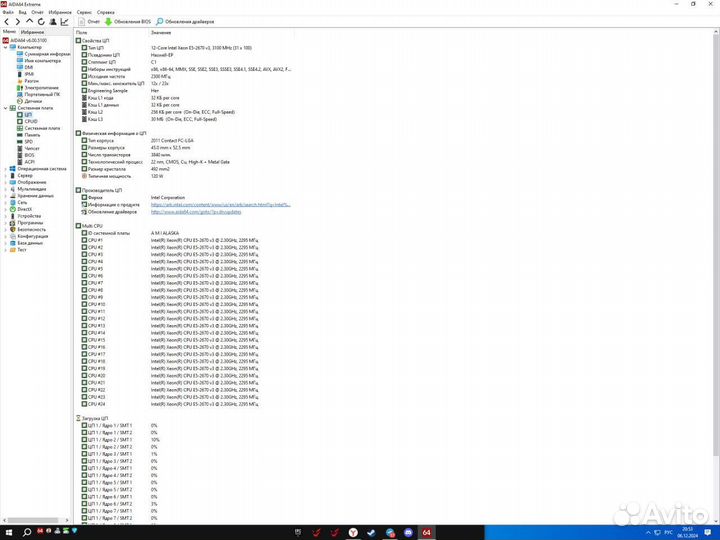Select the SPD tree item
The height and width of the screenshot is (540, 720).
click(x=25, y=141)
